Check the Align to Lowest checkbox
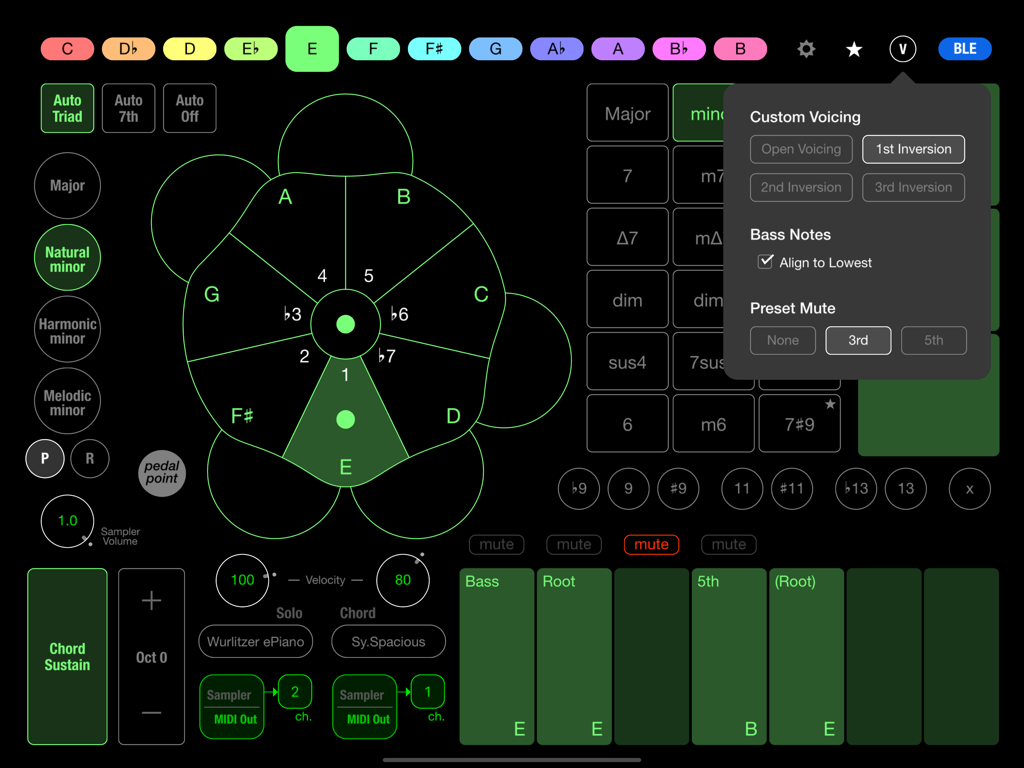This screenshot has height=768, width=1024. coord(766,262)
